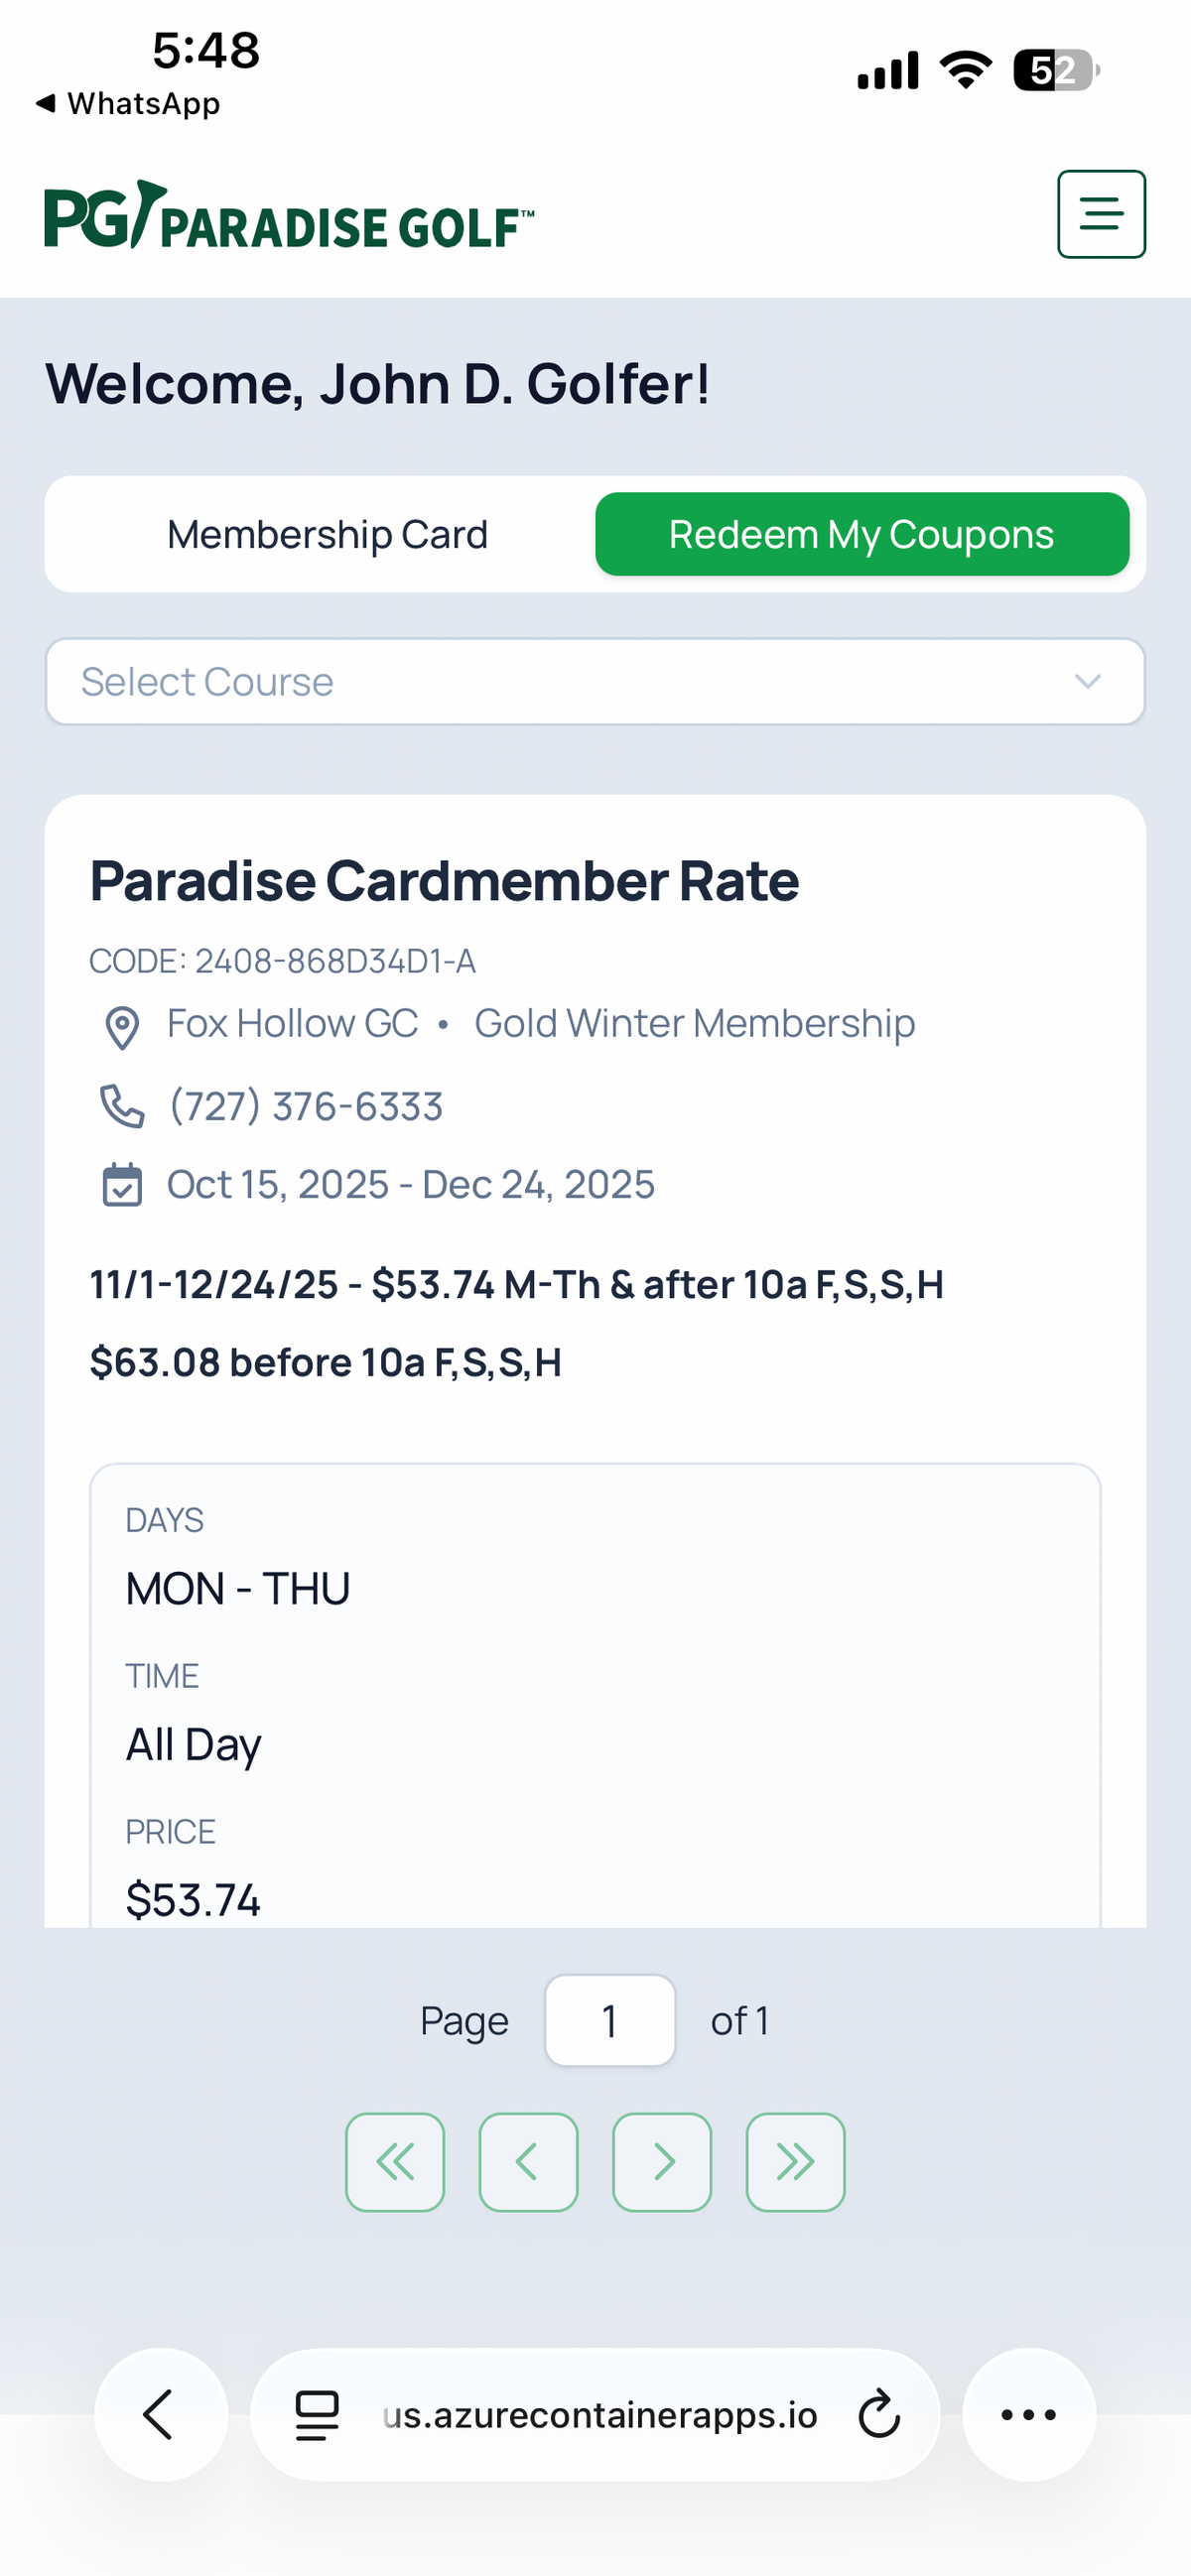The height and width of the screenshot is (2576, 1191).
Task: Open the page tabs icon in address bar
Action: 317,2415
